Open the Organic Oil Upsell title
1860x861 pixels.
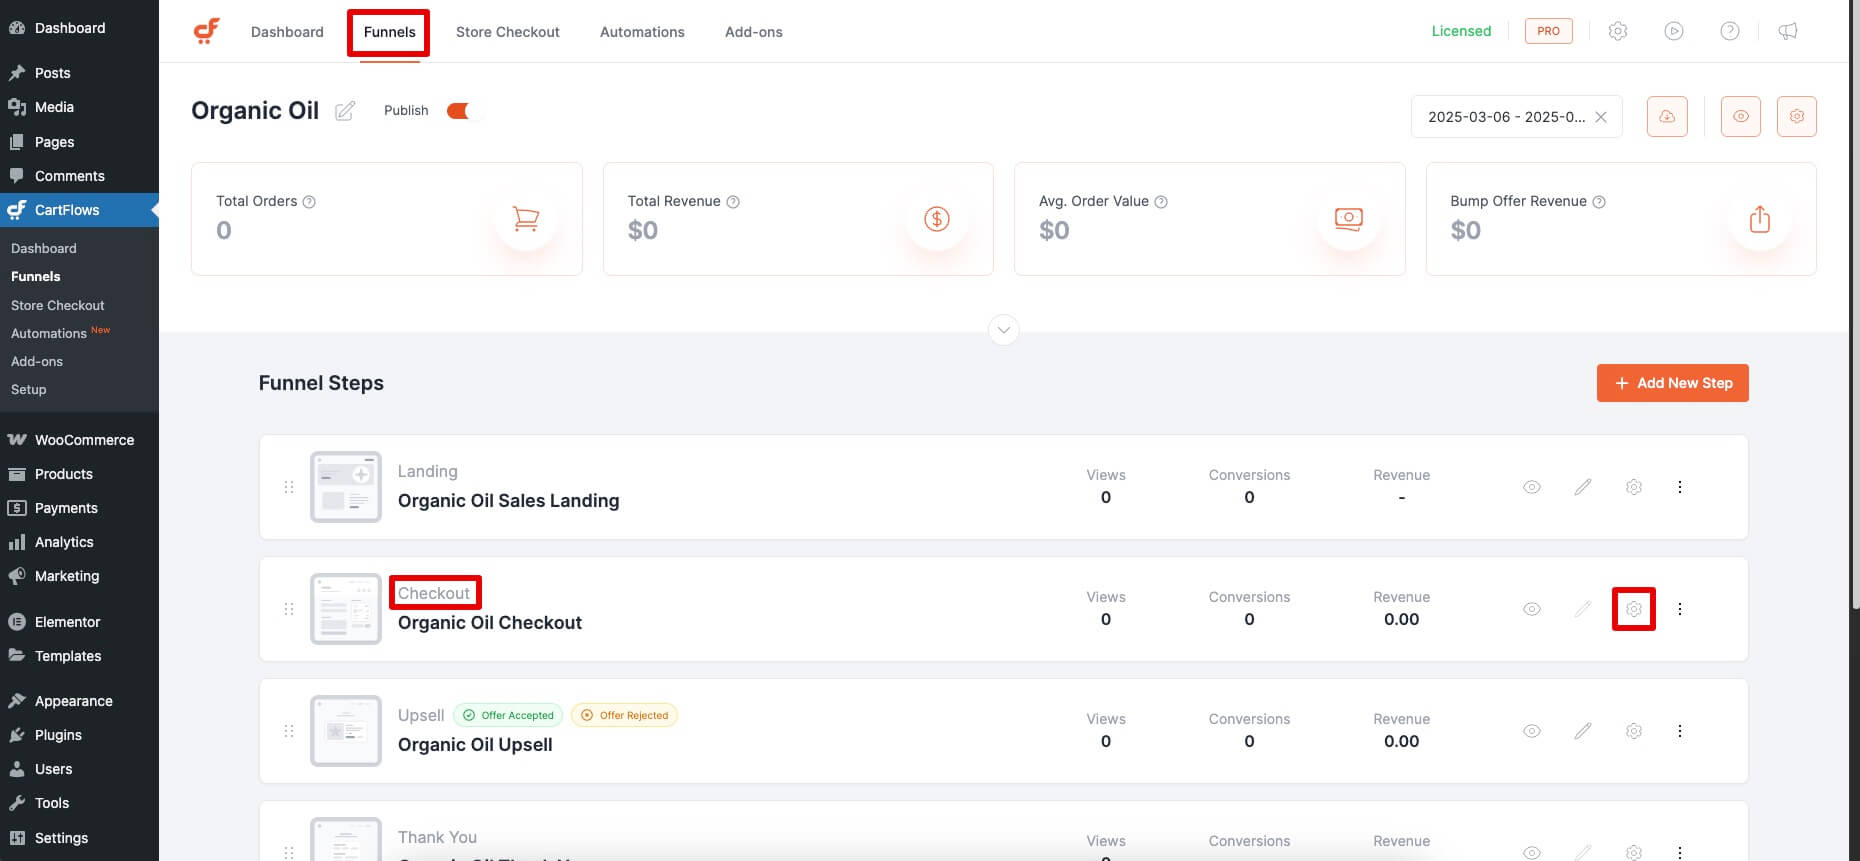point(475,745)
